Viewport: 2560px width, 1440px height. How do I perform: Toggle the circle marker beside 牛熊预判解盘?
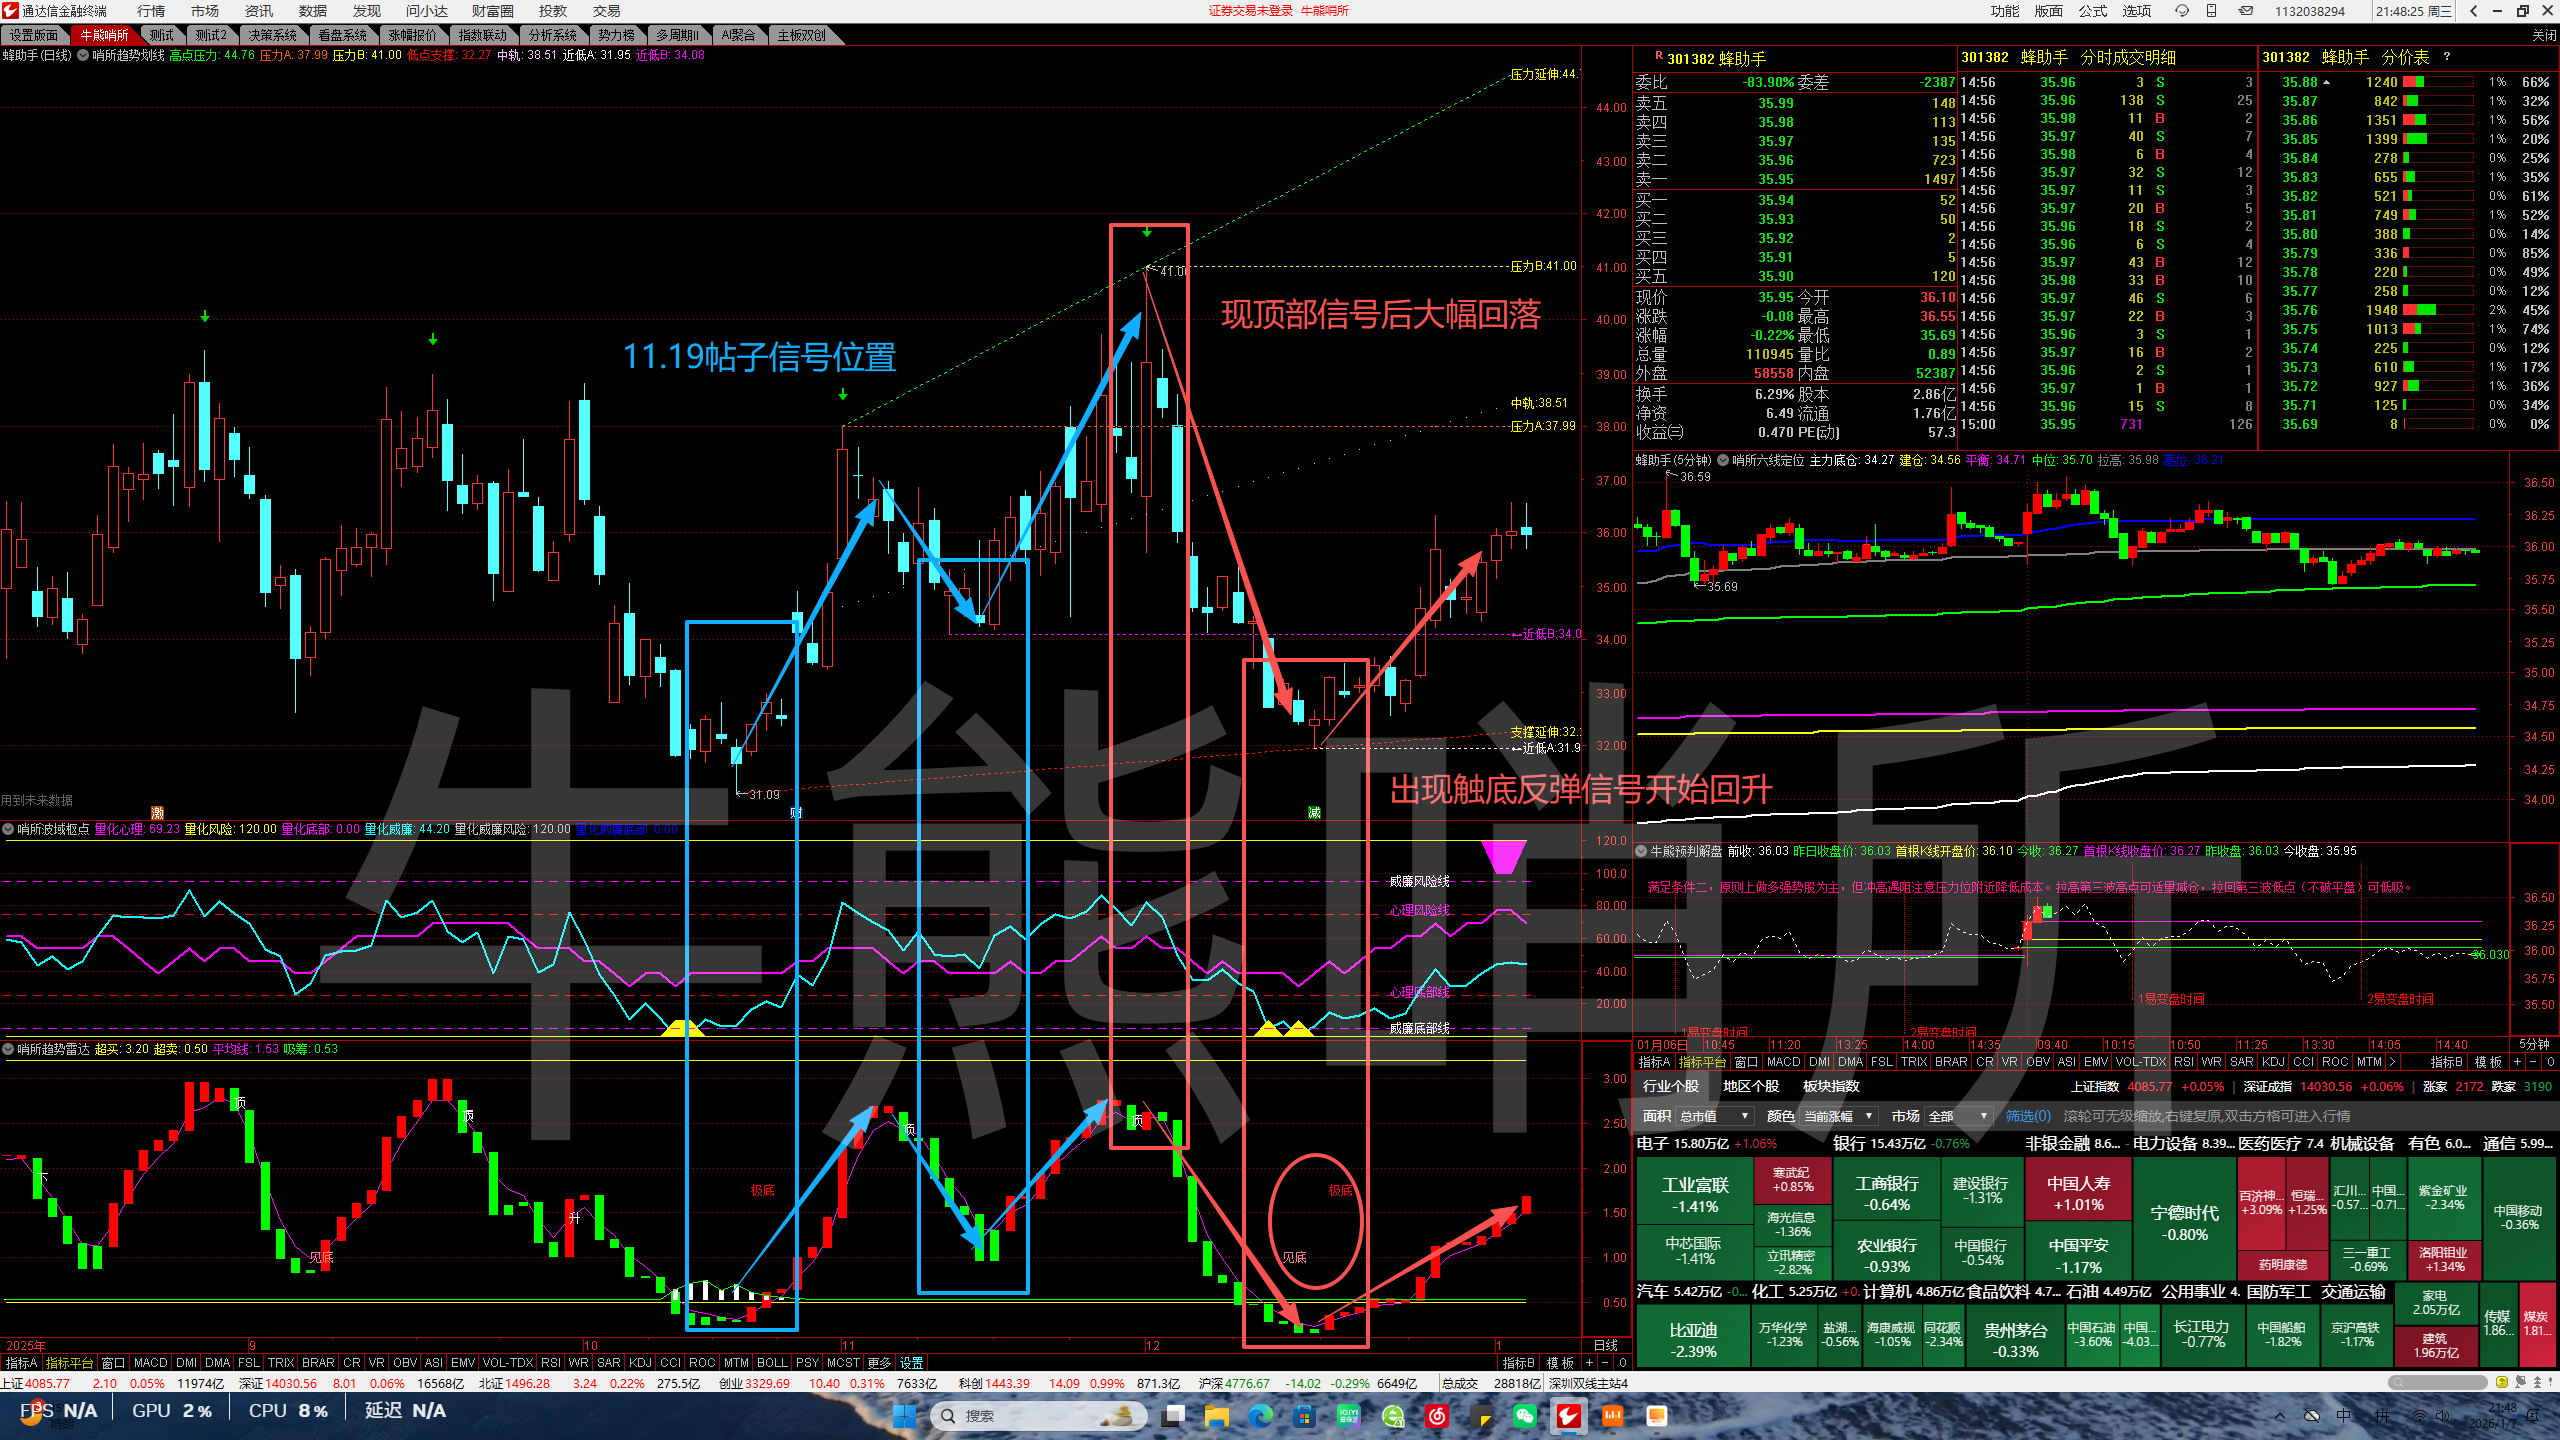1641,851
